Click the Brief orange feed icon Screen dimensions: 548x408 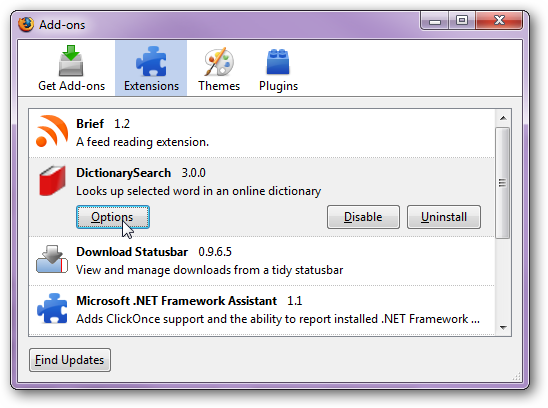[52, 131]
